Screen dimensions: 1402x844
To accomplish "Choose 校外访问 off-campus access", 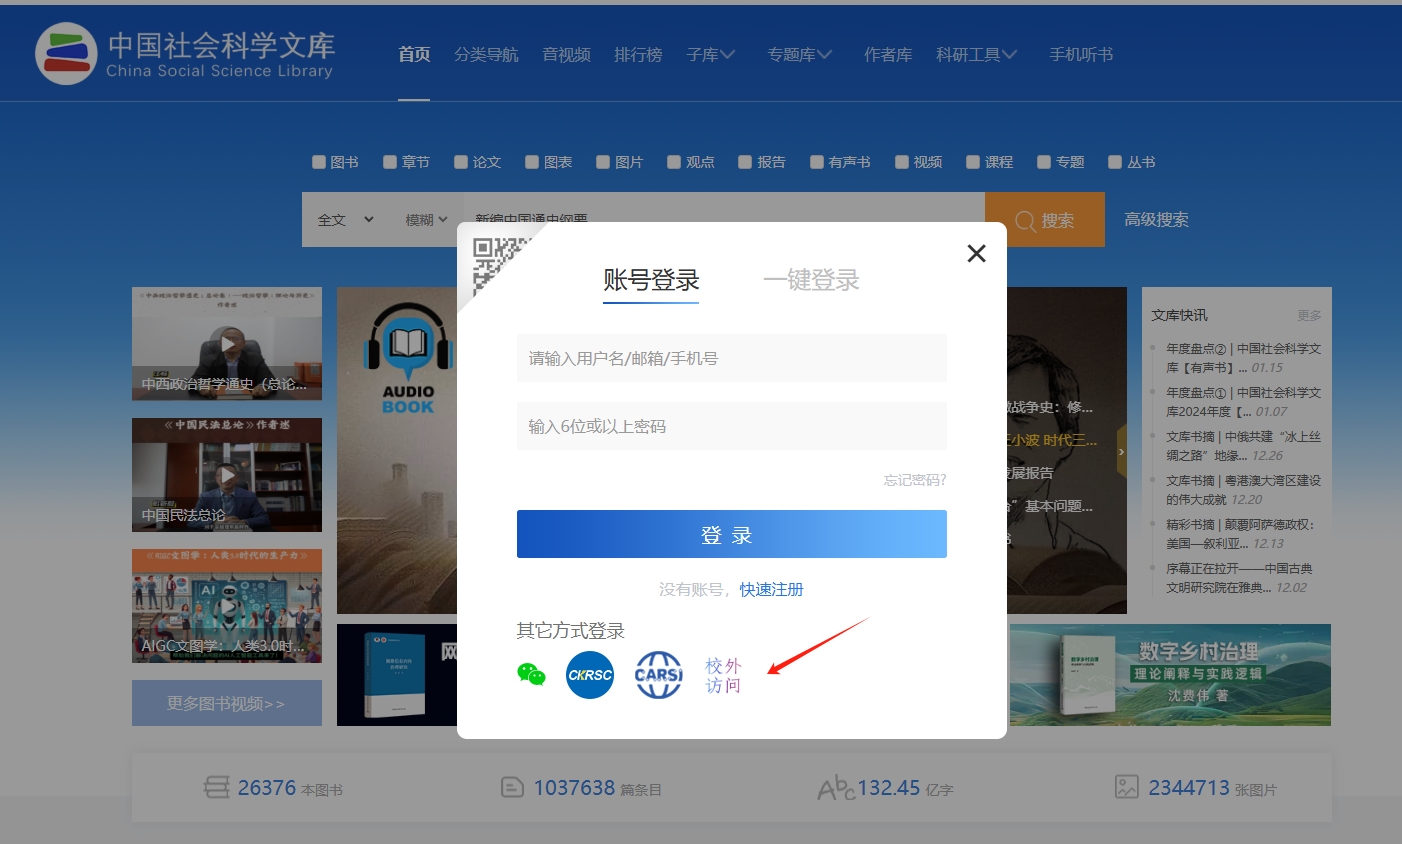I will [x=723, y=675].
